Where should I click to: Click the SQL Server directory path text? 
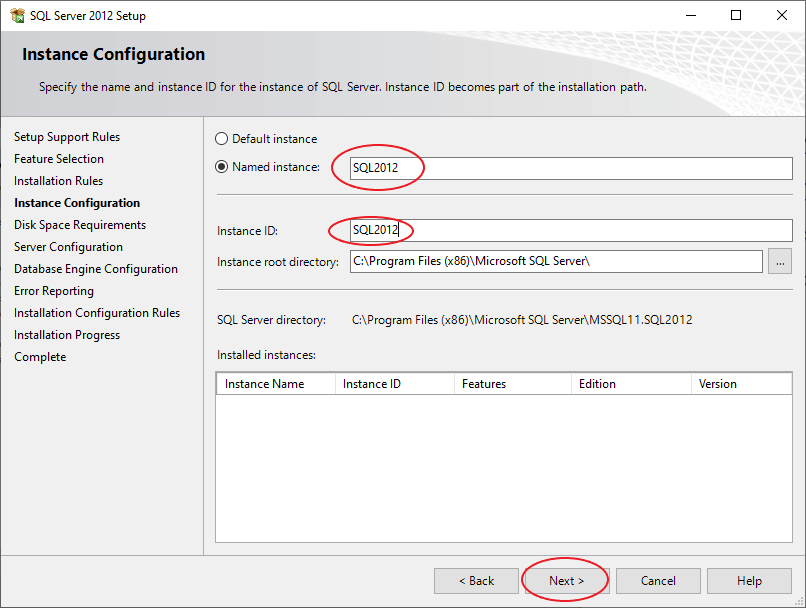click(522, 320)
